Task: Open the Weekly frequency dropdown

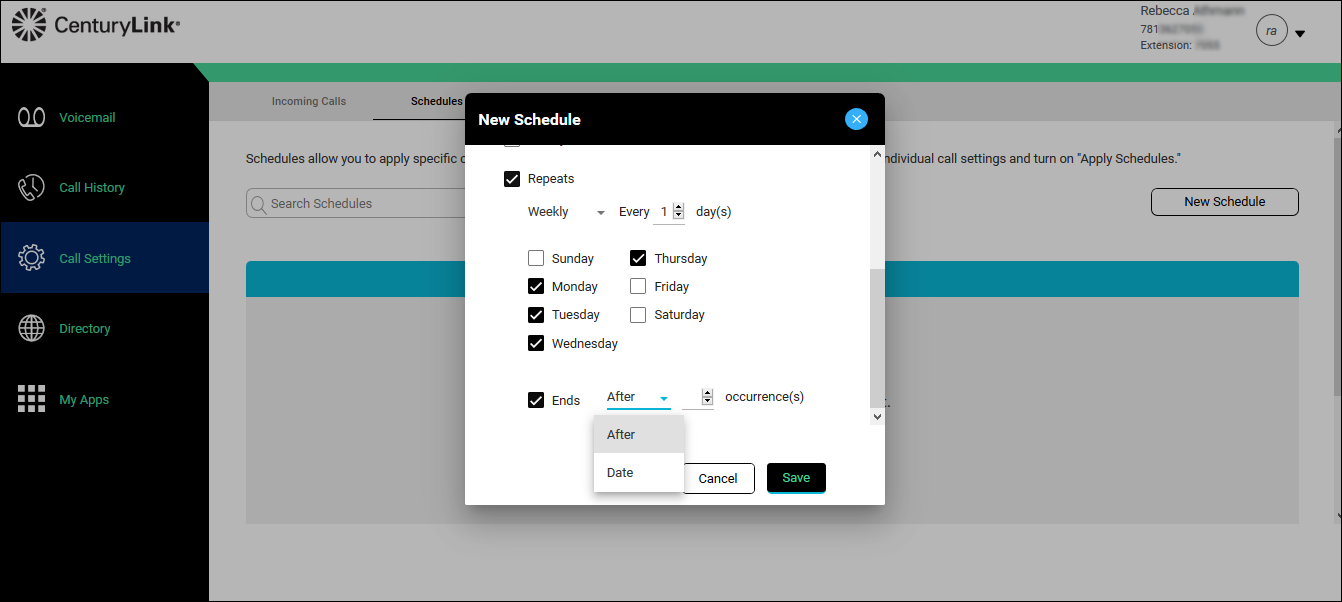Action: tap(566, 212)
